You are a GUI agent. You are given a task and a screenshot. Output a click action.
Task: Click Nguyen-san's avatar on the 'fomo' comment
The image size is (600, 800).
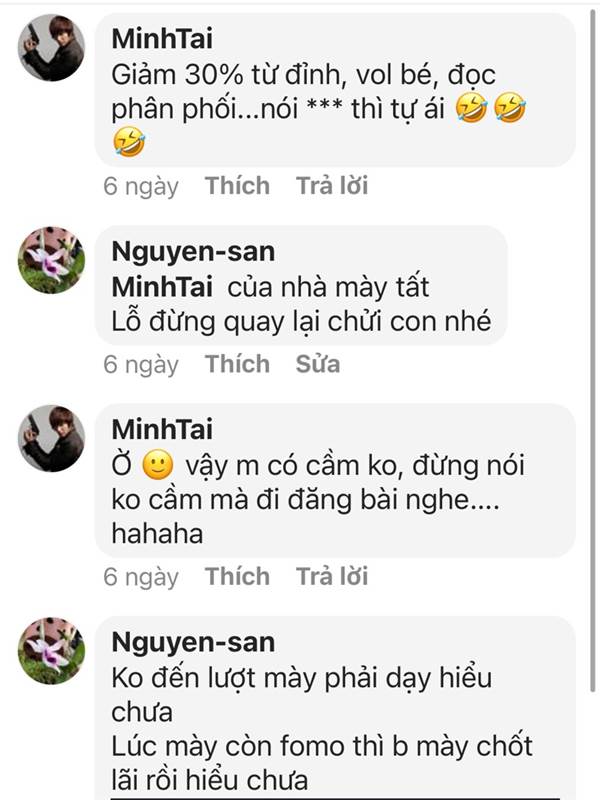pyautogui.click(x=51, y=650)
